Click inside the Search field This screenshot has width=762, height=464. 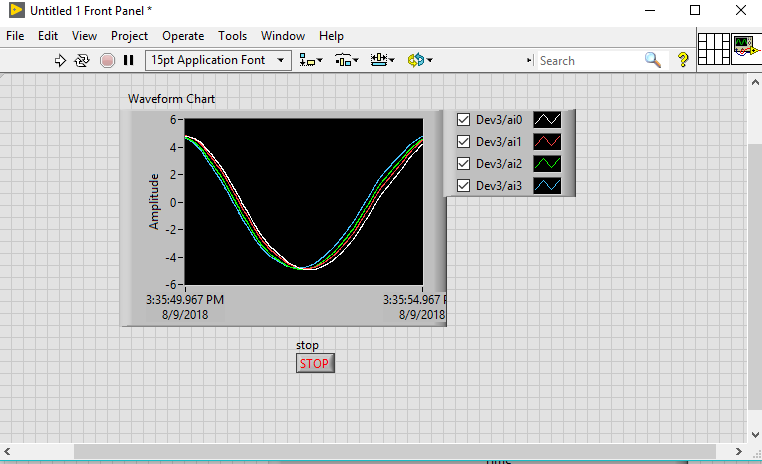589,61
